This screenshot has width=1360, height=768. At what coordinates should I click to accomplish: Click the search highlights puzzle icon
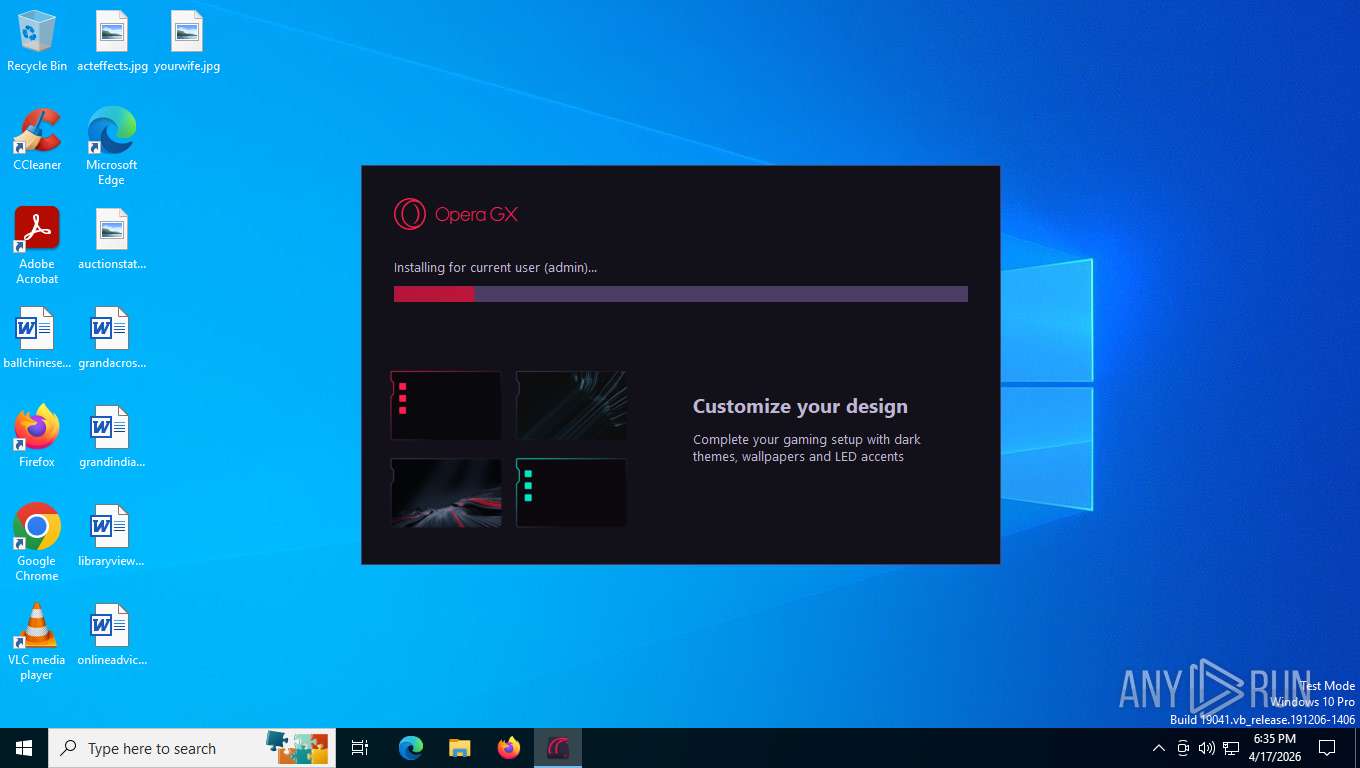(x=297, y=748)
